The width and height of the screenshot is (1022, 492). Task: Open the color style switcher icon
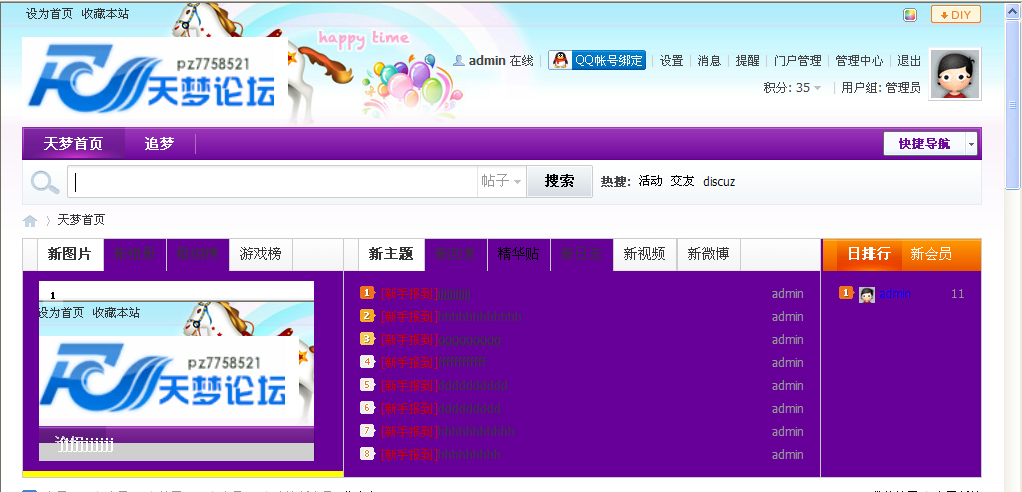(x=910, y=15)
